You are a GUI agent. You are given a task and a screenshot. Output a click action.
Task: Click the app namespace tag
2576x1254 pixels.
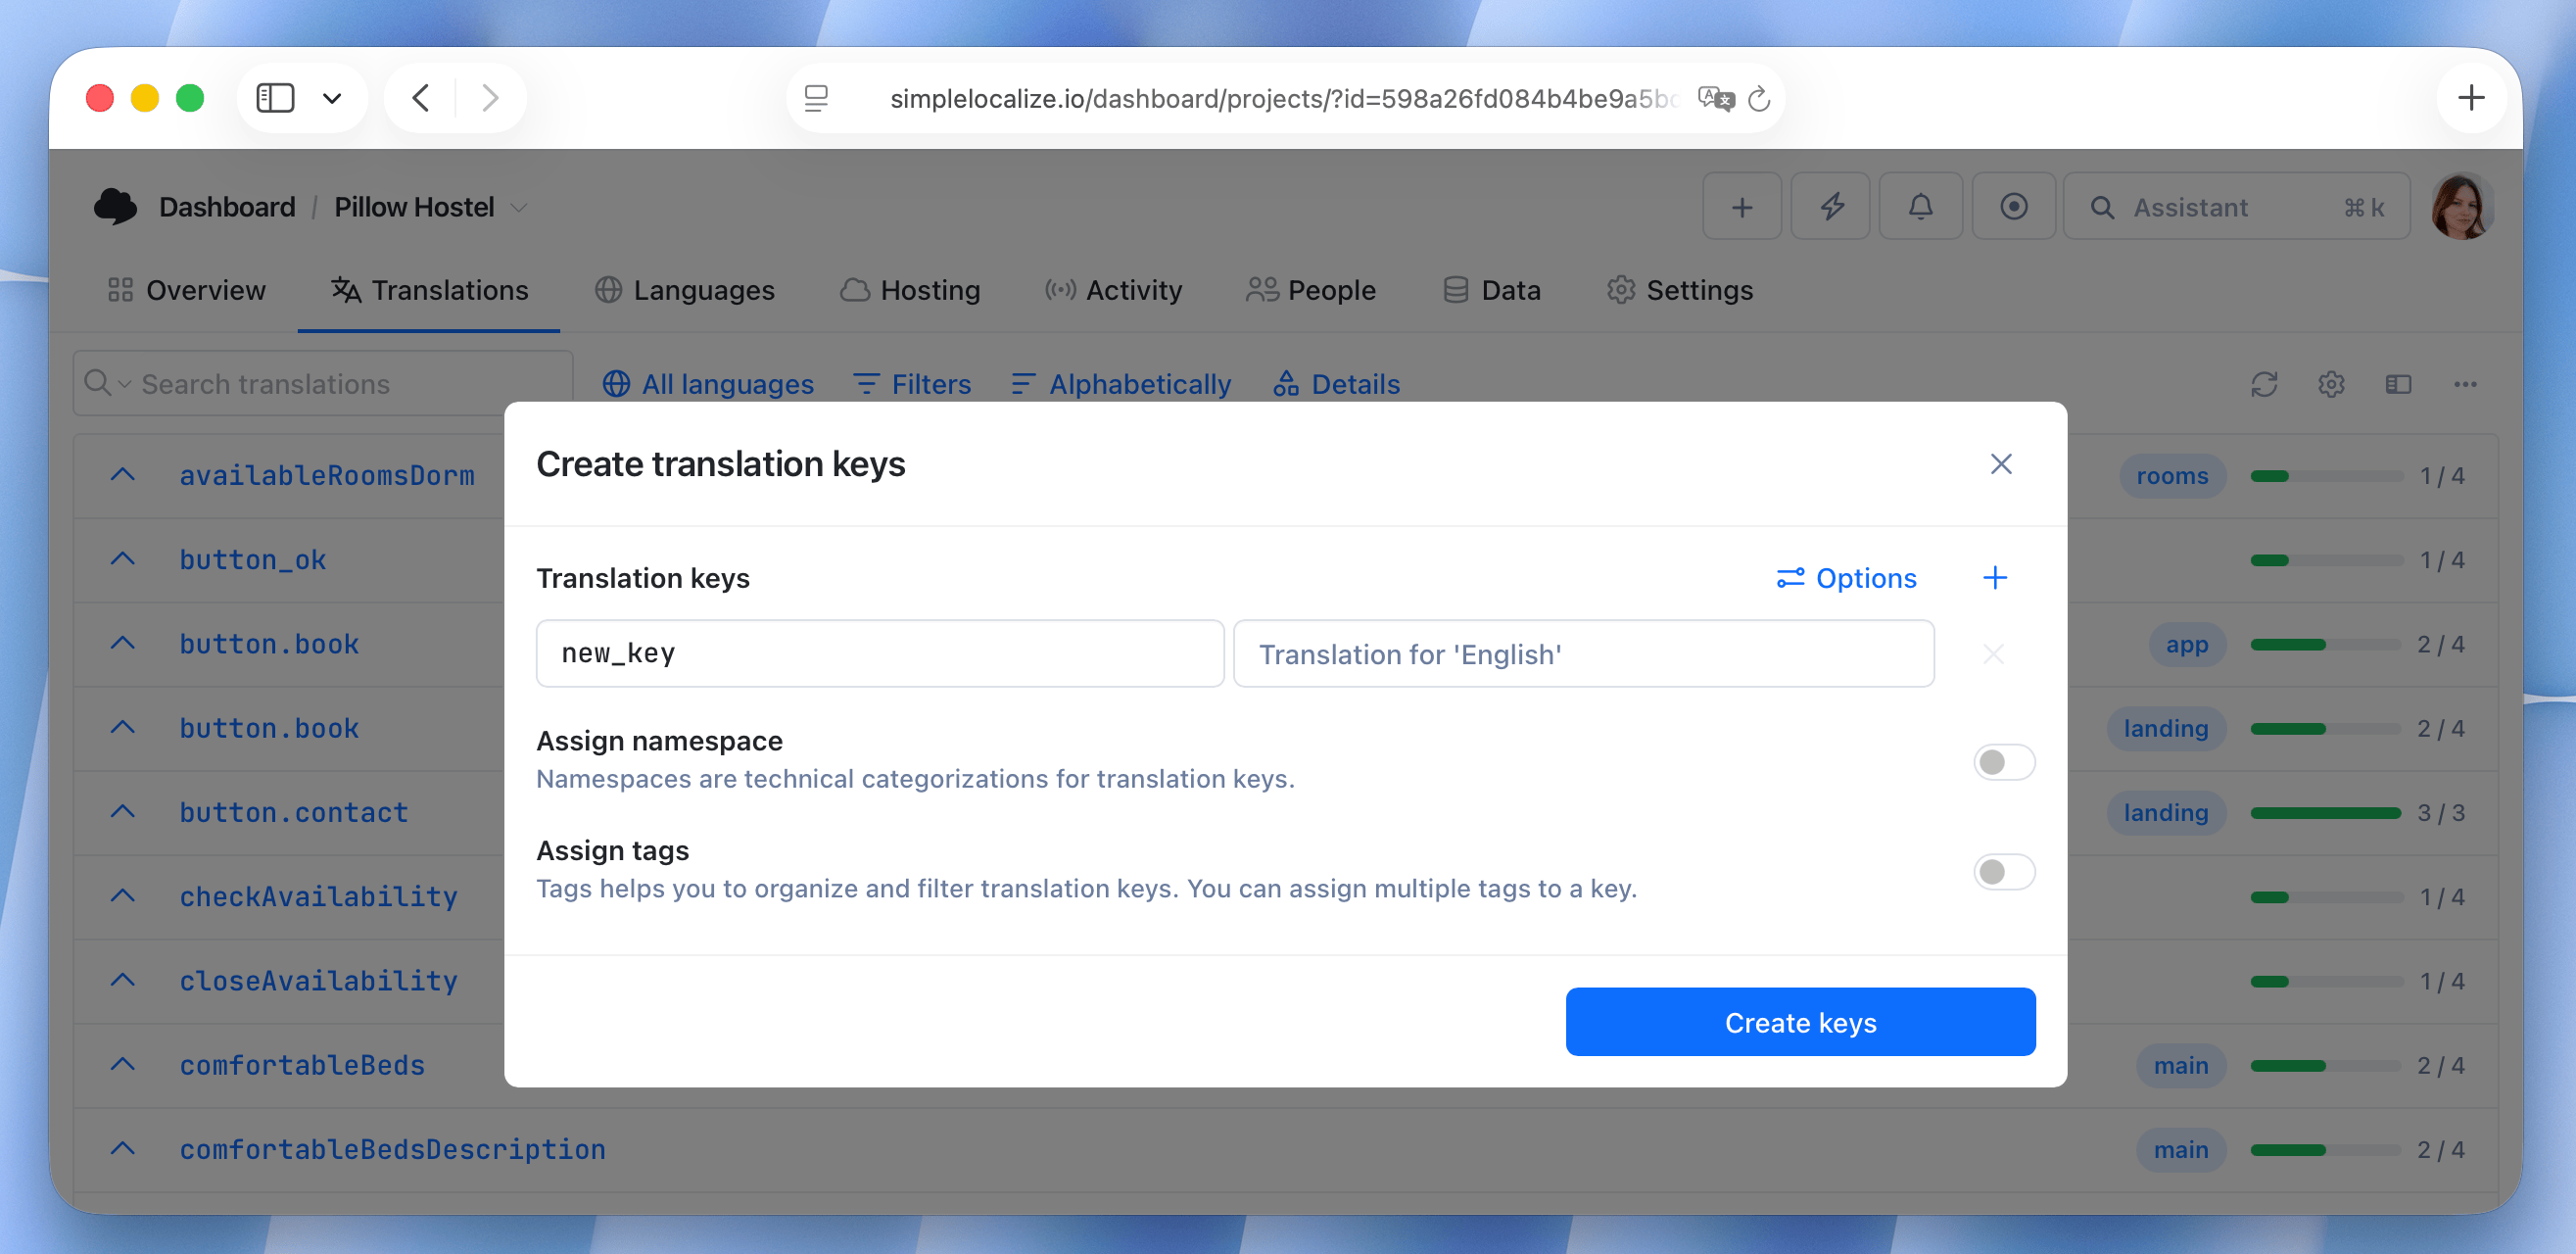point(2186,644)
